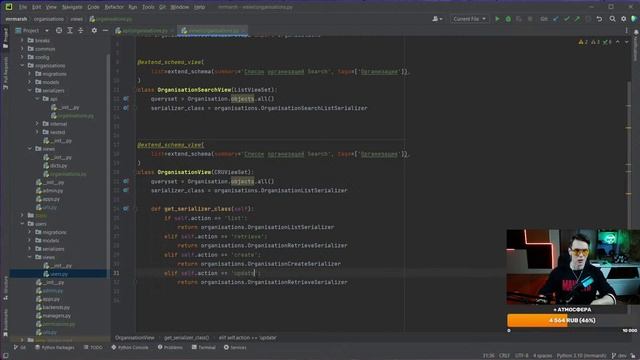Open the Problems tool window
This screenshot has width=640, height=360.
[x=170, y=347]
